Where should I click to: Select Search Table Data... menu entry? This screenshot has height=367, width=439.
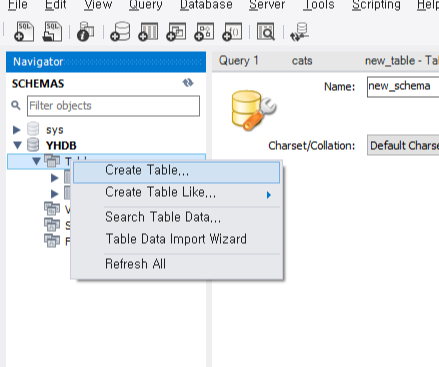pyautogui.click(x=176, y=217)
